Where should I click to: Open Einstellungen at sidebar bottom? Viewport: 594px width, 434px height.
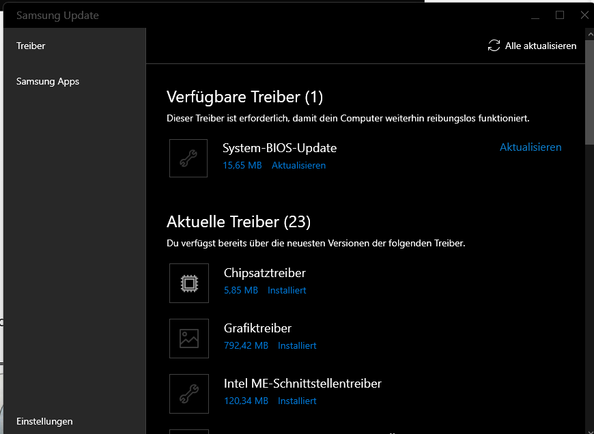[44, 422]
